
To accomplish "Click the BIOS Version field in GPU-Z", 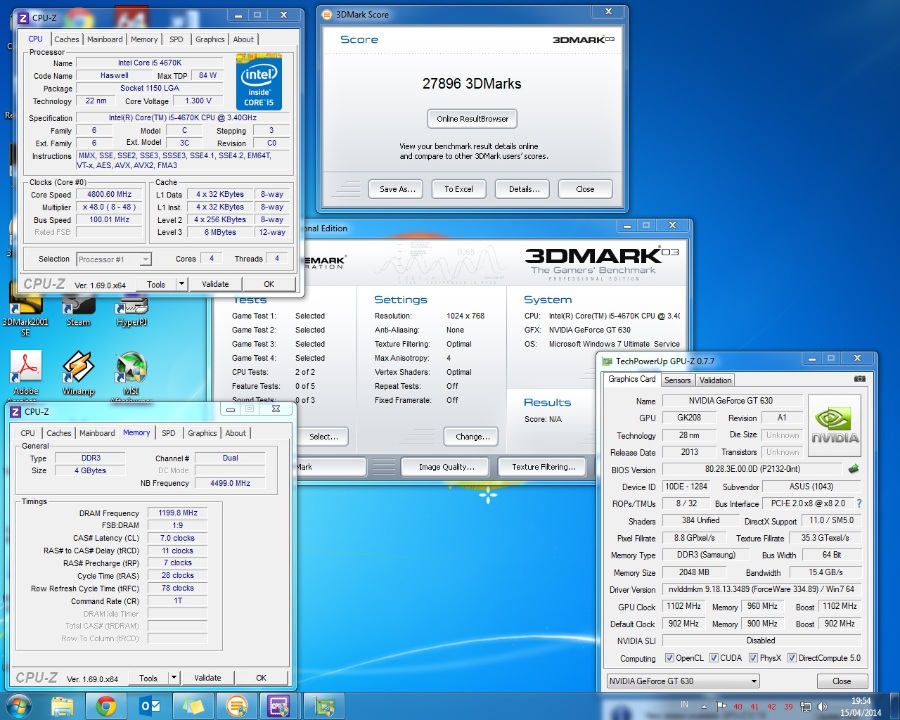I will [x=752, y=469].
